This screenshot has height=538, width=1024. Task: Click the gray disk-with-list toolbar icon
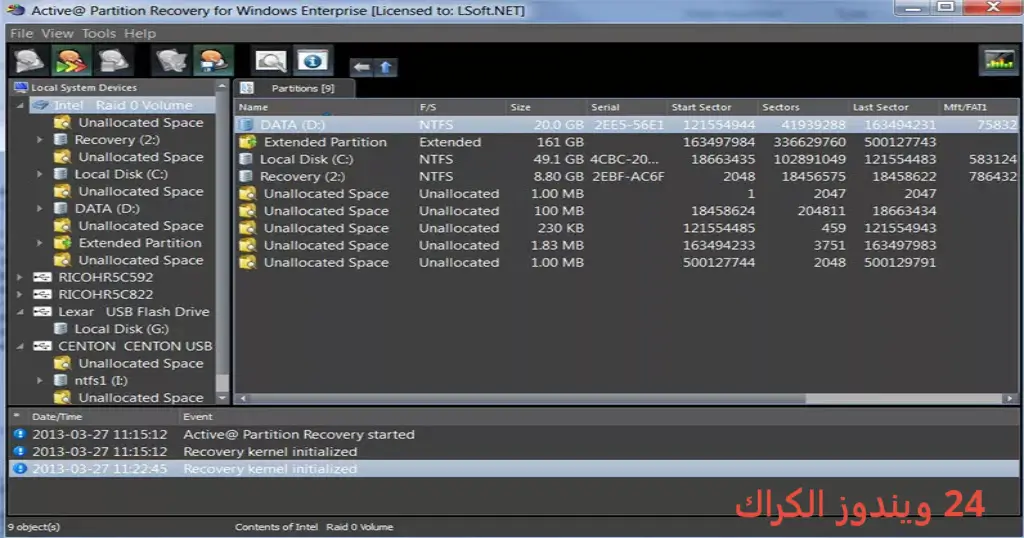tap(113, 61)
